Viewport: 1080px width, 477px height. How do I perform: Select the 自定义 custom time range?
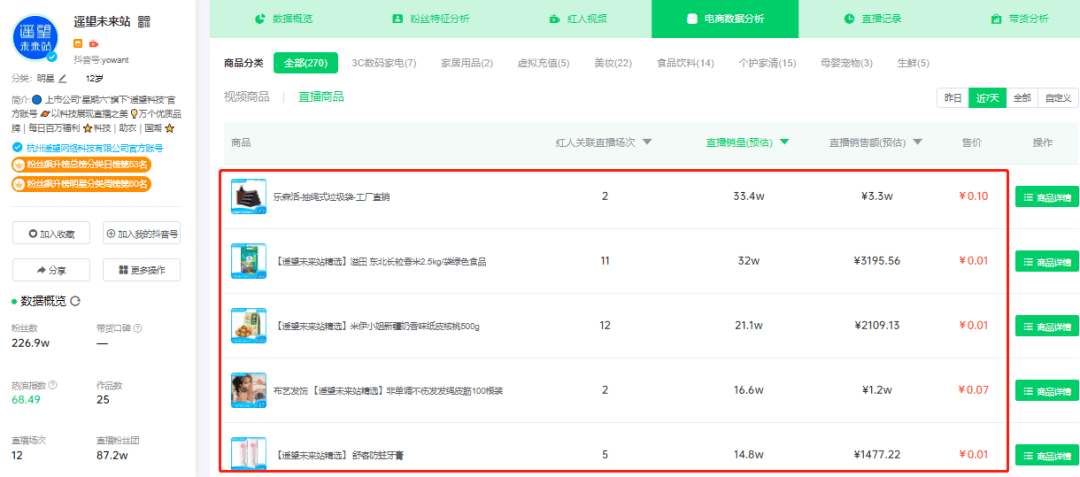click(1058, 98)
